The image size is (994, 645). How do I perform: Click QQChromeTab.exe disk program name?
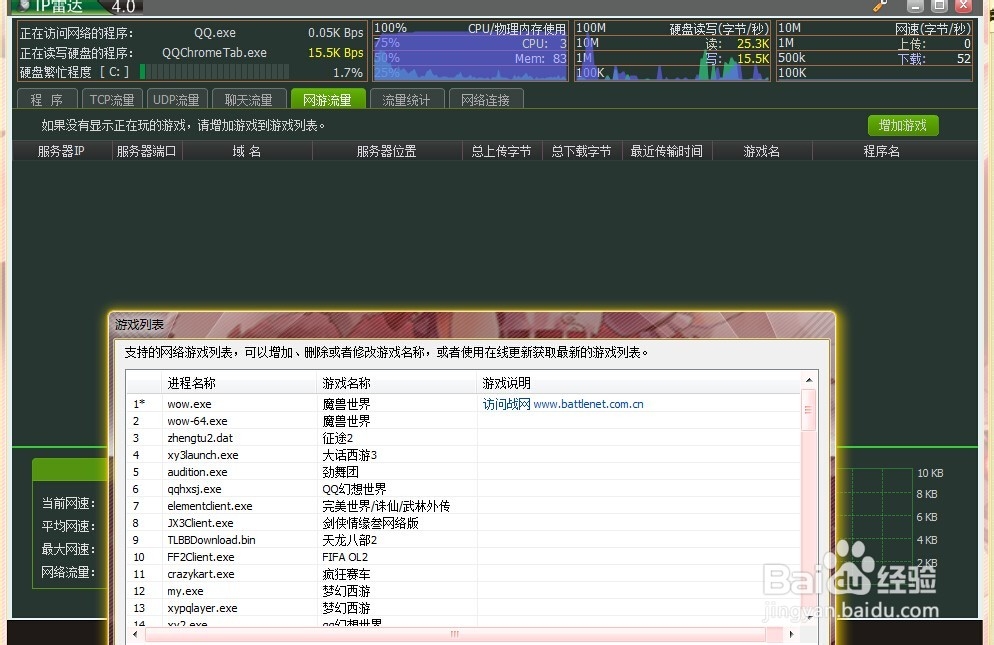pyautogui.click(x=214, y=53)
